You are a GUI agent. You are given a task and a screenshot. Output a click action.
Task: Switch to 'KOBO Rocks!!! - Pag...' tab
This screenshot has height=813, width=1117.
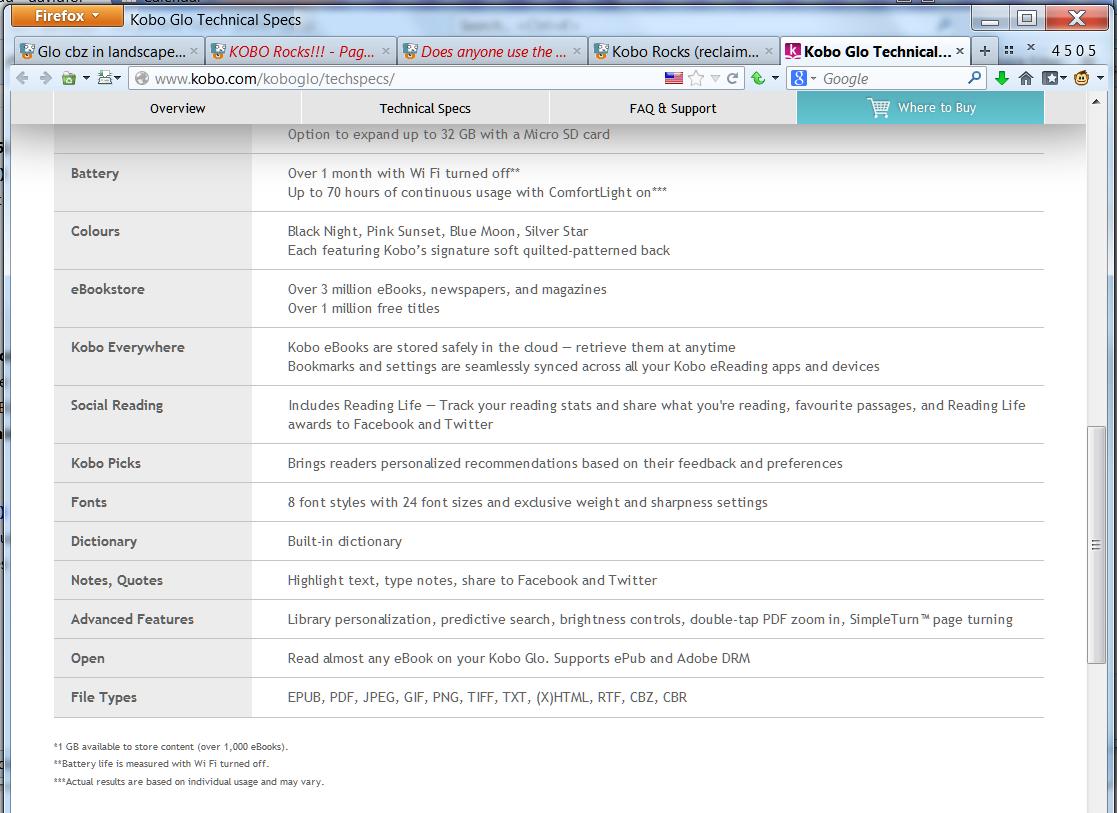pyautogui.click(x=300, y=51)
